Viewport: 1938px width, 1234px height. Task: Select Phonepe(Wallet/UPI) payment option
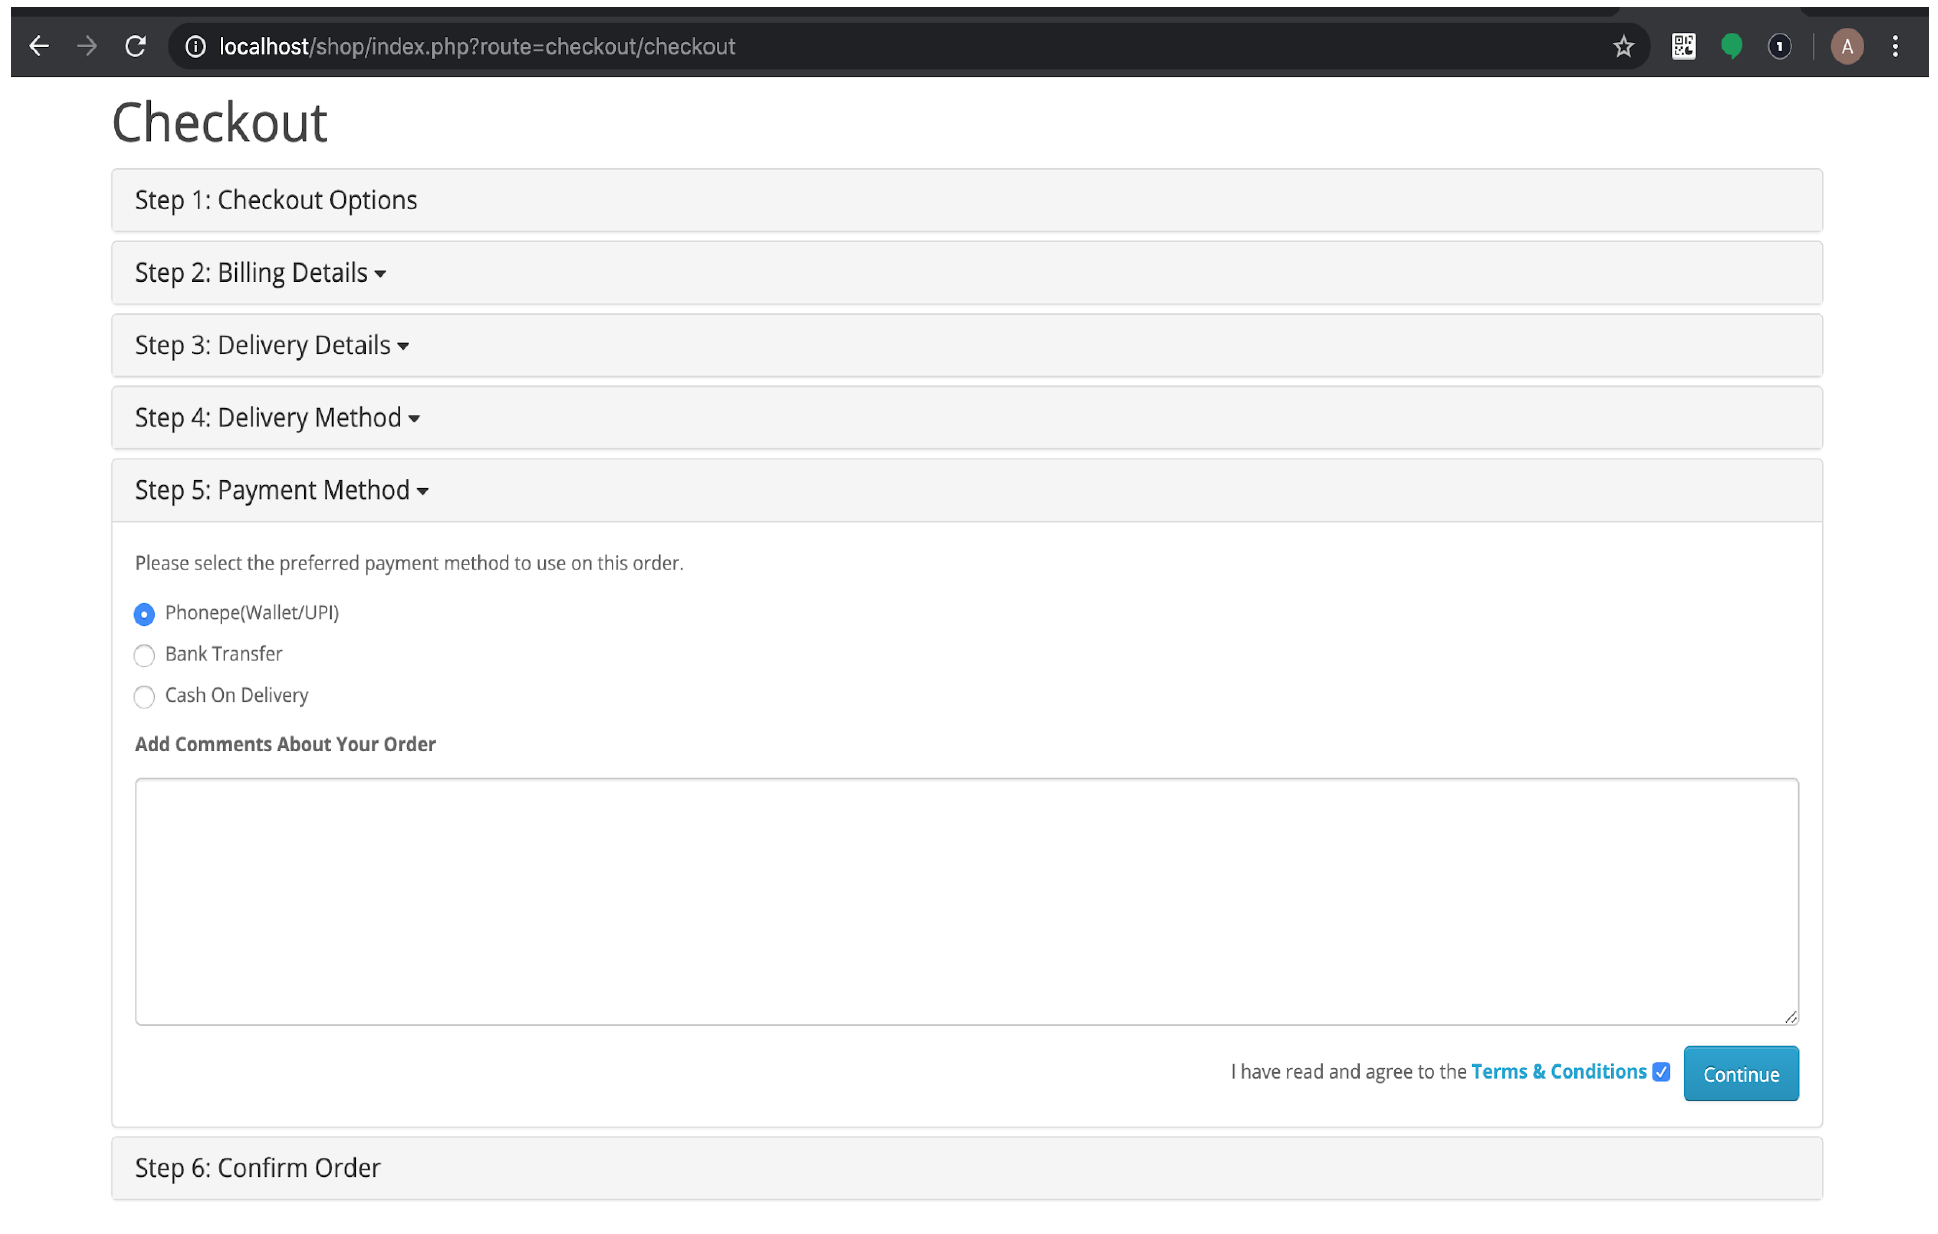pos(145,614)
